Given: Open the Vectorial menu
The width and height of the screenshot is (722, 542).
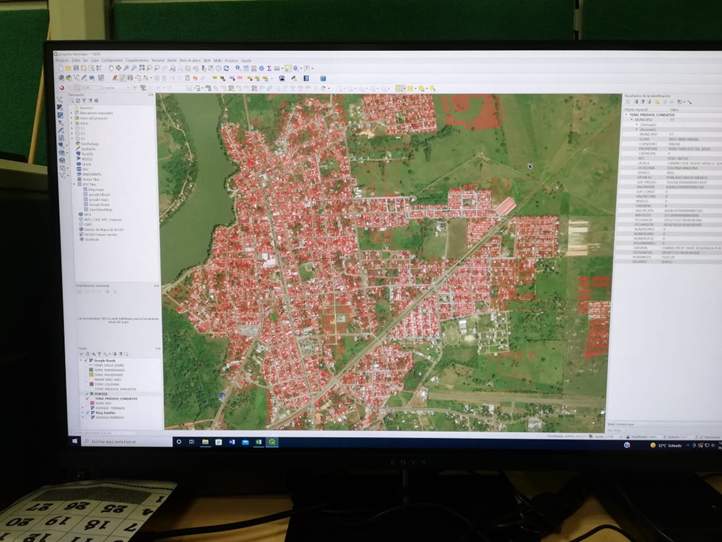Looking at the screenshot, I should (x=158, y=60).
